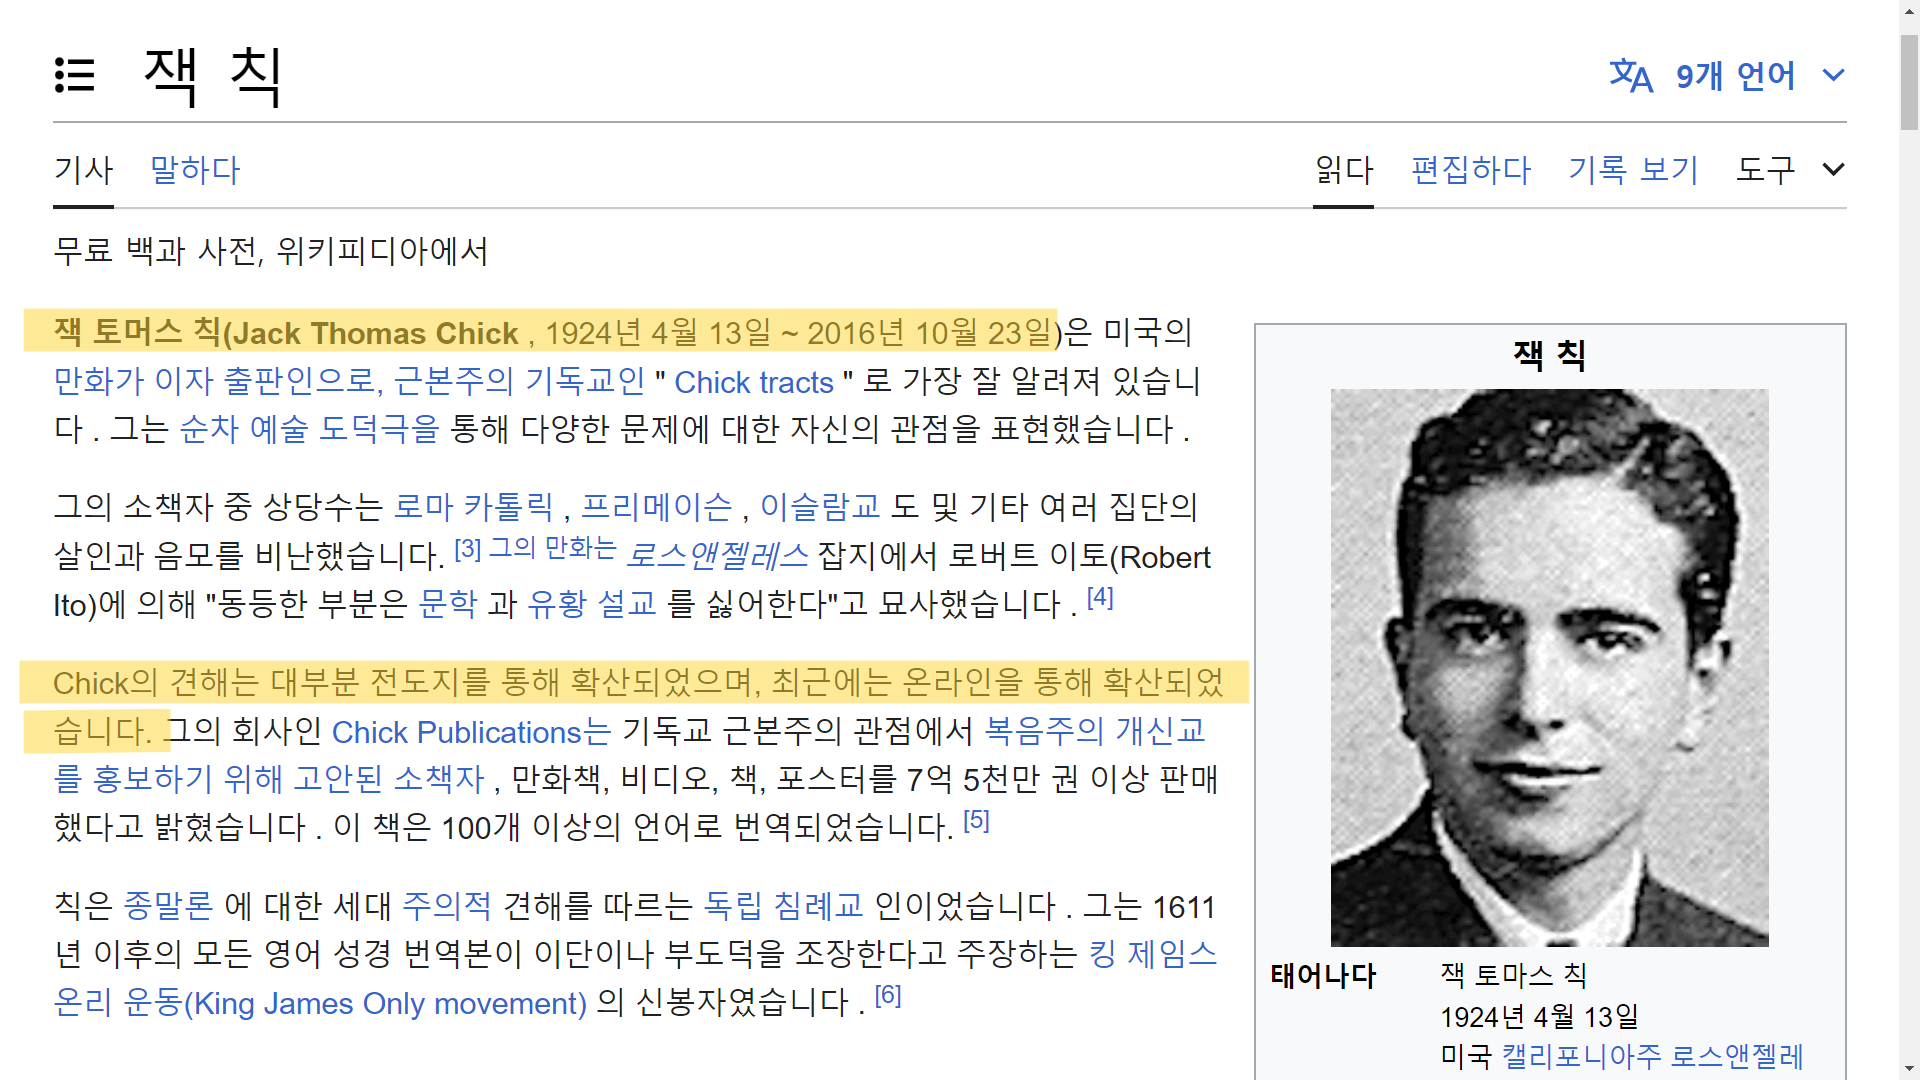
Task: Follow the 프리메이슨 link
Action: pos(657,507)
